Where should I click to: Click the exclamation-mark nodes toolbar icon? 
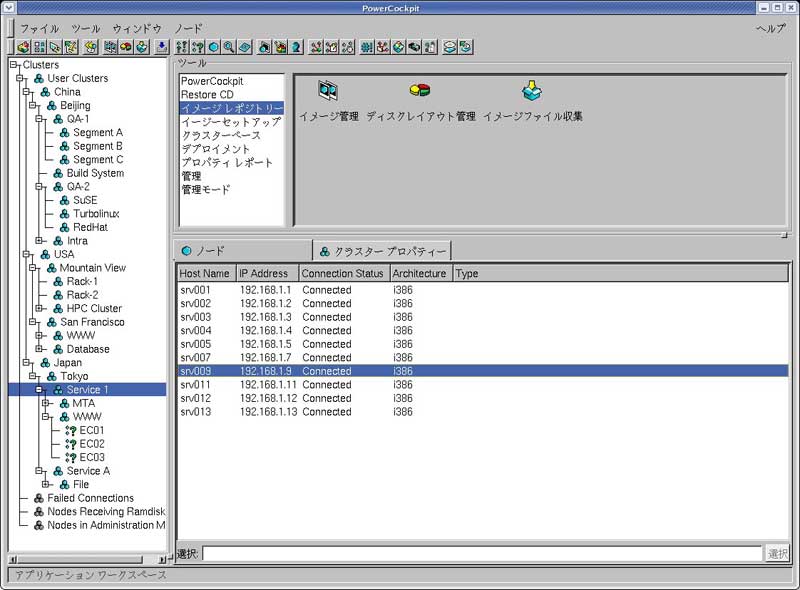pyautogui.click(x=181, y=47)
